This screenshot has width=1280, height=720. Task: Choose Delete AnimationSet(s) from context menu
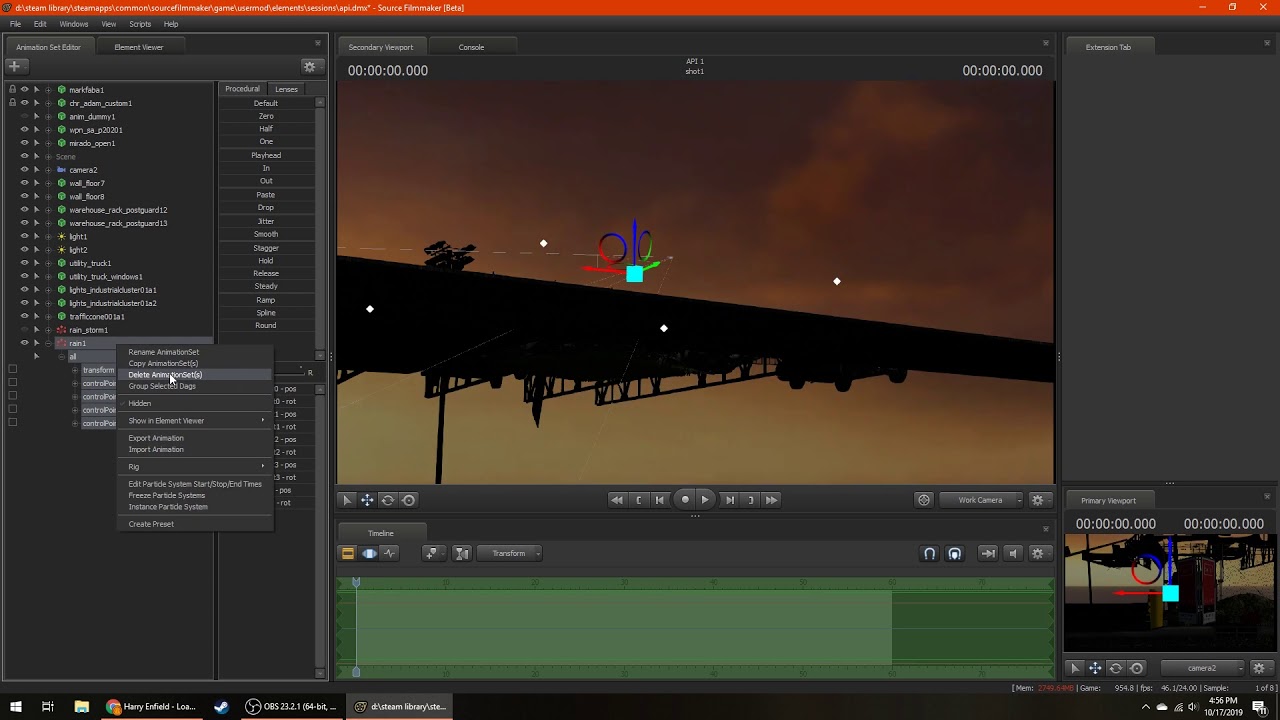tap(194, 375)
